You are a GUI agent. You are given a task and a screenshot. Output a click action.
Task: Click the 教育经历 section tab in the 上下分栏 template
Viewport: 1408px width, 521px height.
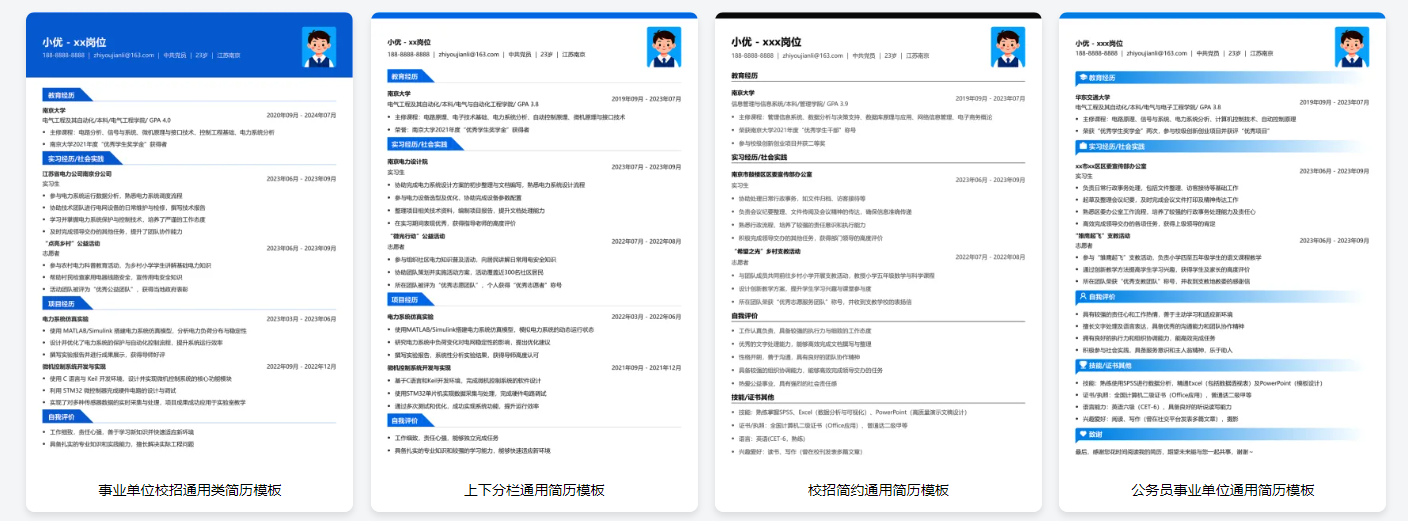(x=407, y=76)
